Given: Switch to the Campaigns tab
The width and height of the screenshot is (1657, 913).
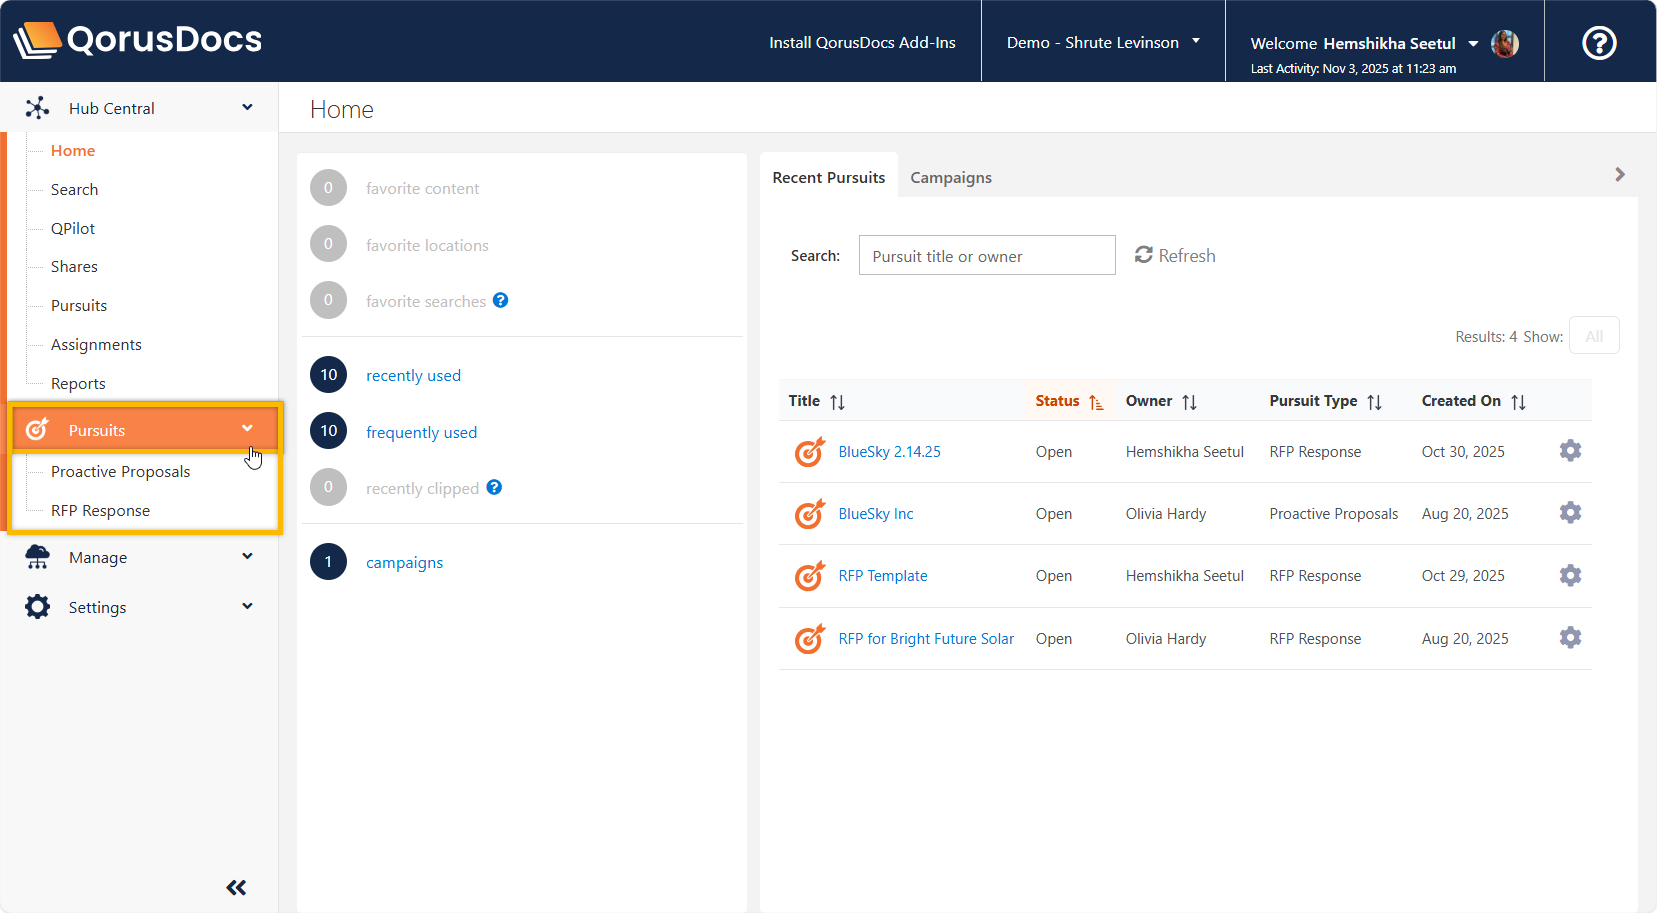Looking at the screenshot, I should [x=950, y=177].
